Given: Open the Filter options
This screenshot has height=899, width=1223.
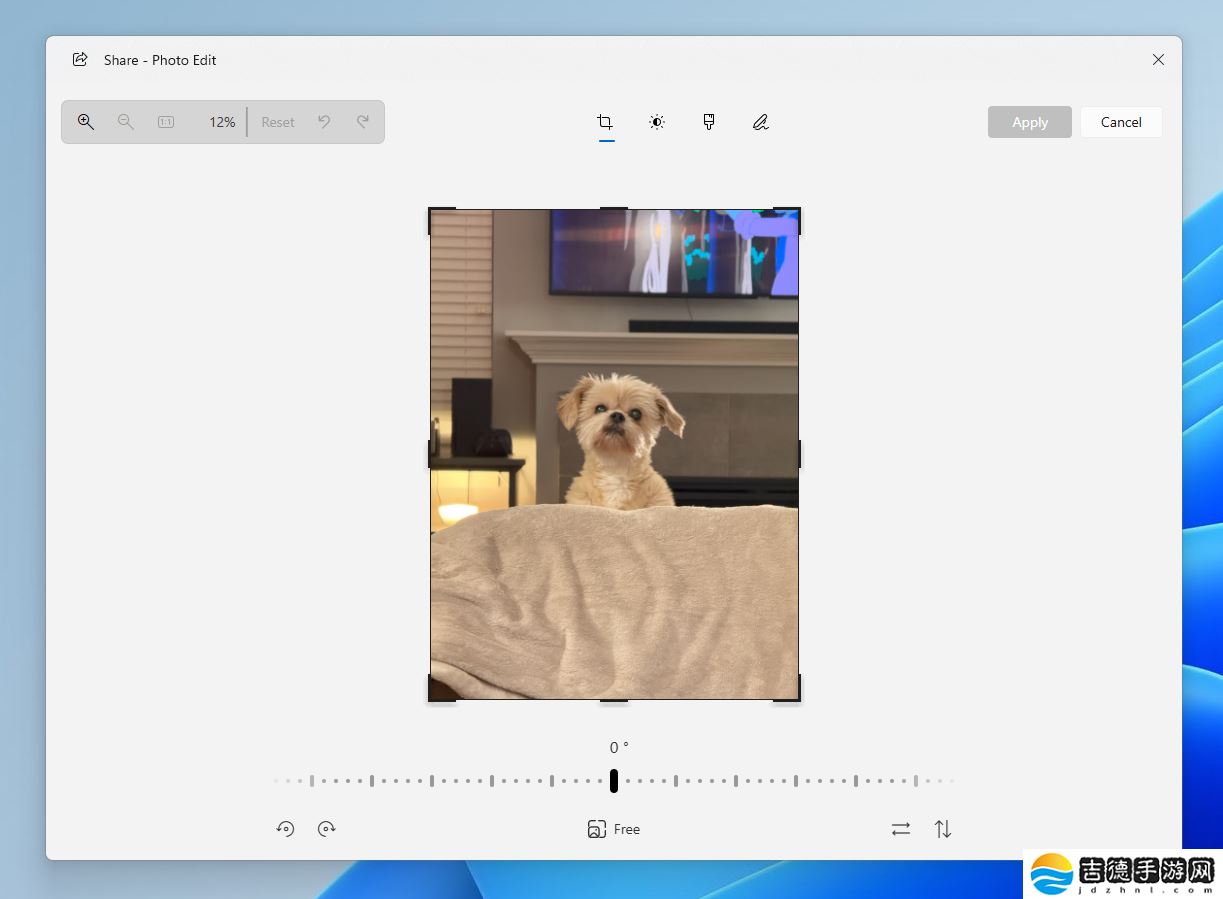Looking at the screenshot, I should tap(708, 121).
